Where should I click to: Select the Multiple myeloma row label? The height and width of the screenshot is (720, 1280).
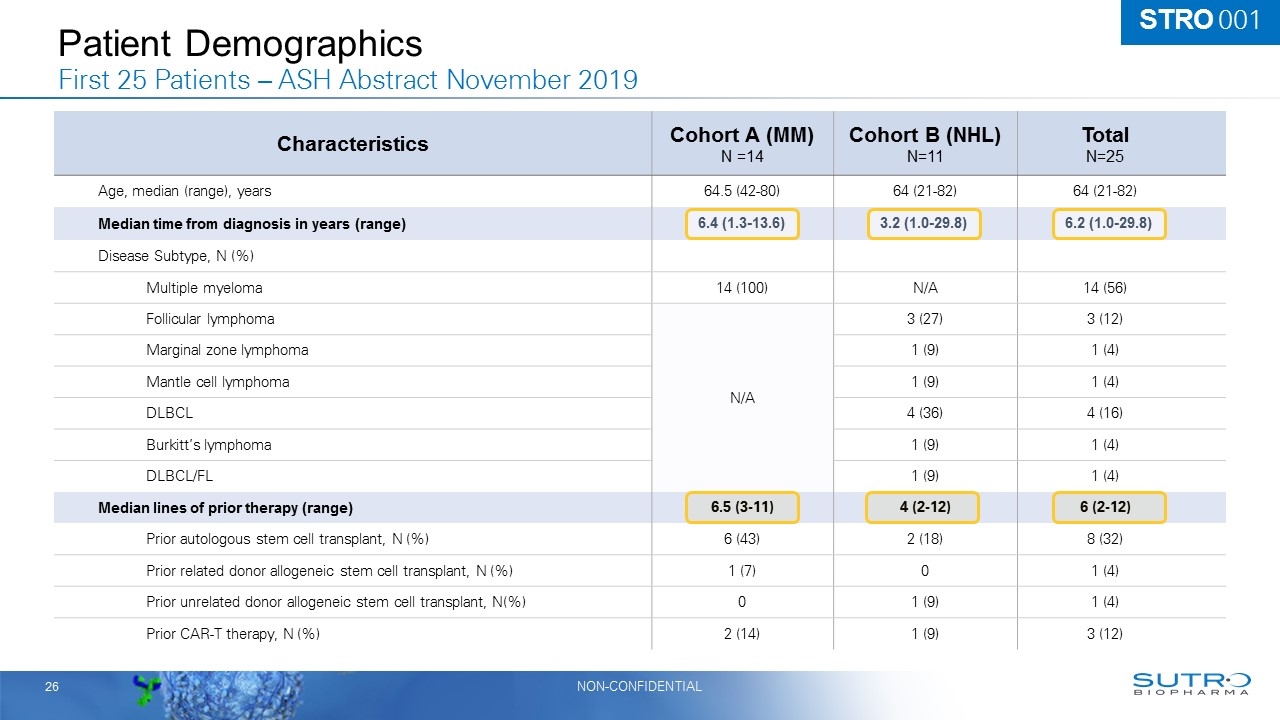(x=204, y=288)
